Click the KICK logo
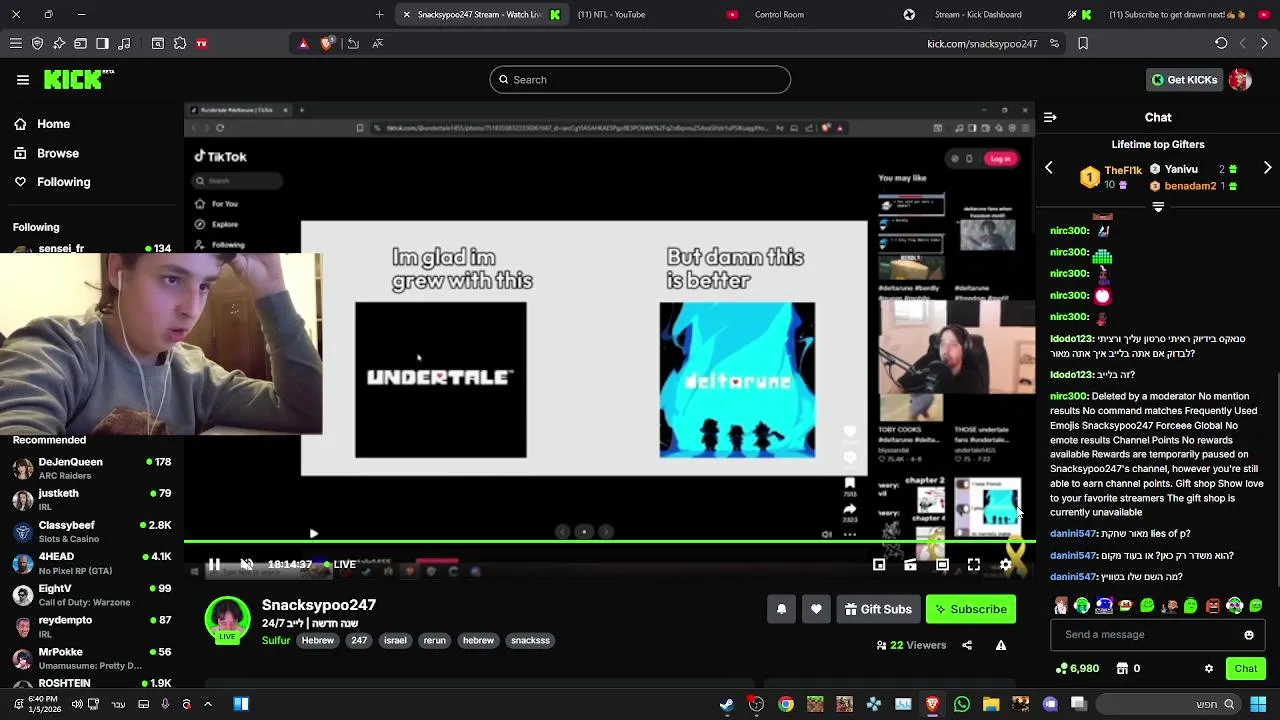1280x720 pixels. [x=78, y=80]
